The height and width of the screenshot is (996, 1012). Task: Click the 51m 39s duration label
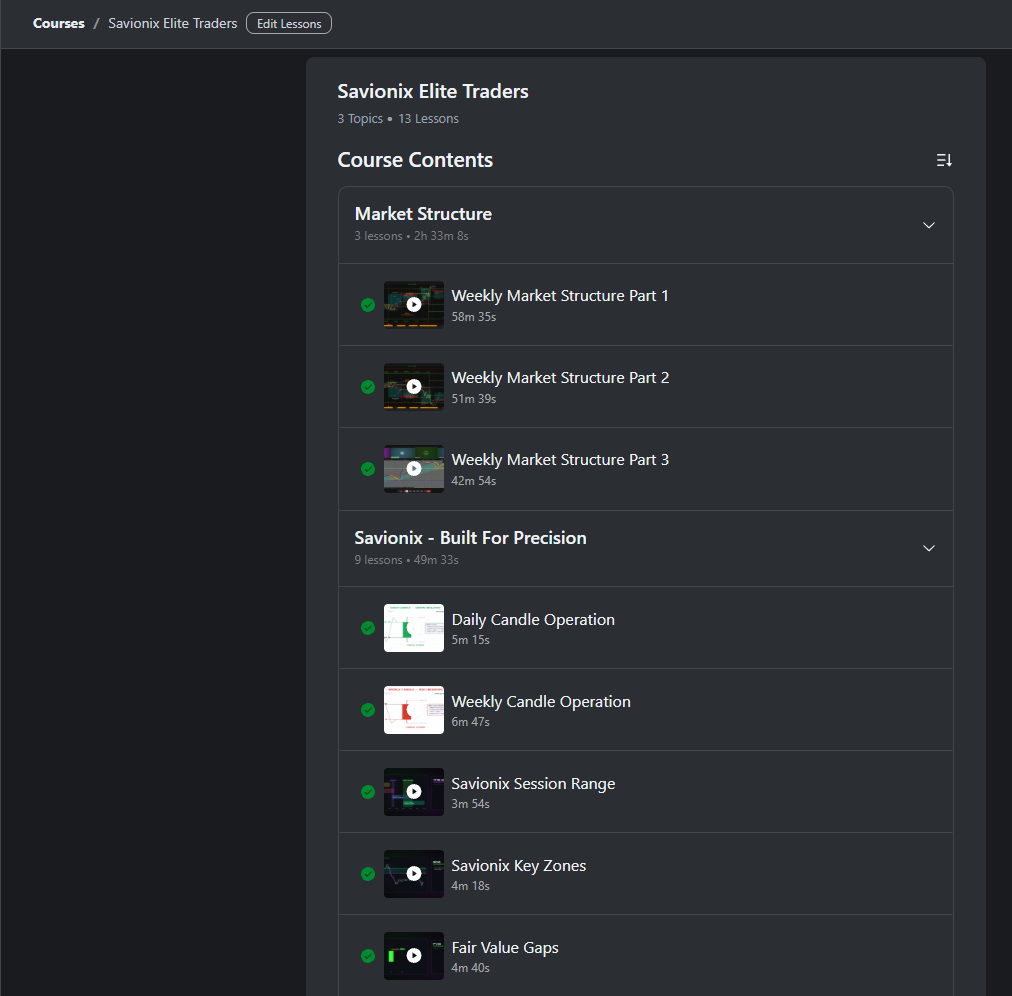474,399
